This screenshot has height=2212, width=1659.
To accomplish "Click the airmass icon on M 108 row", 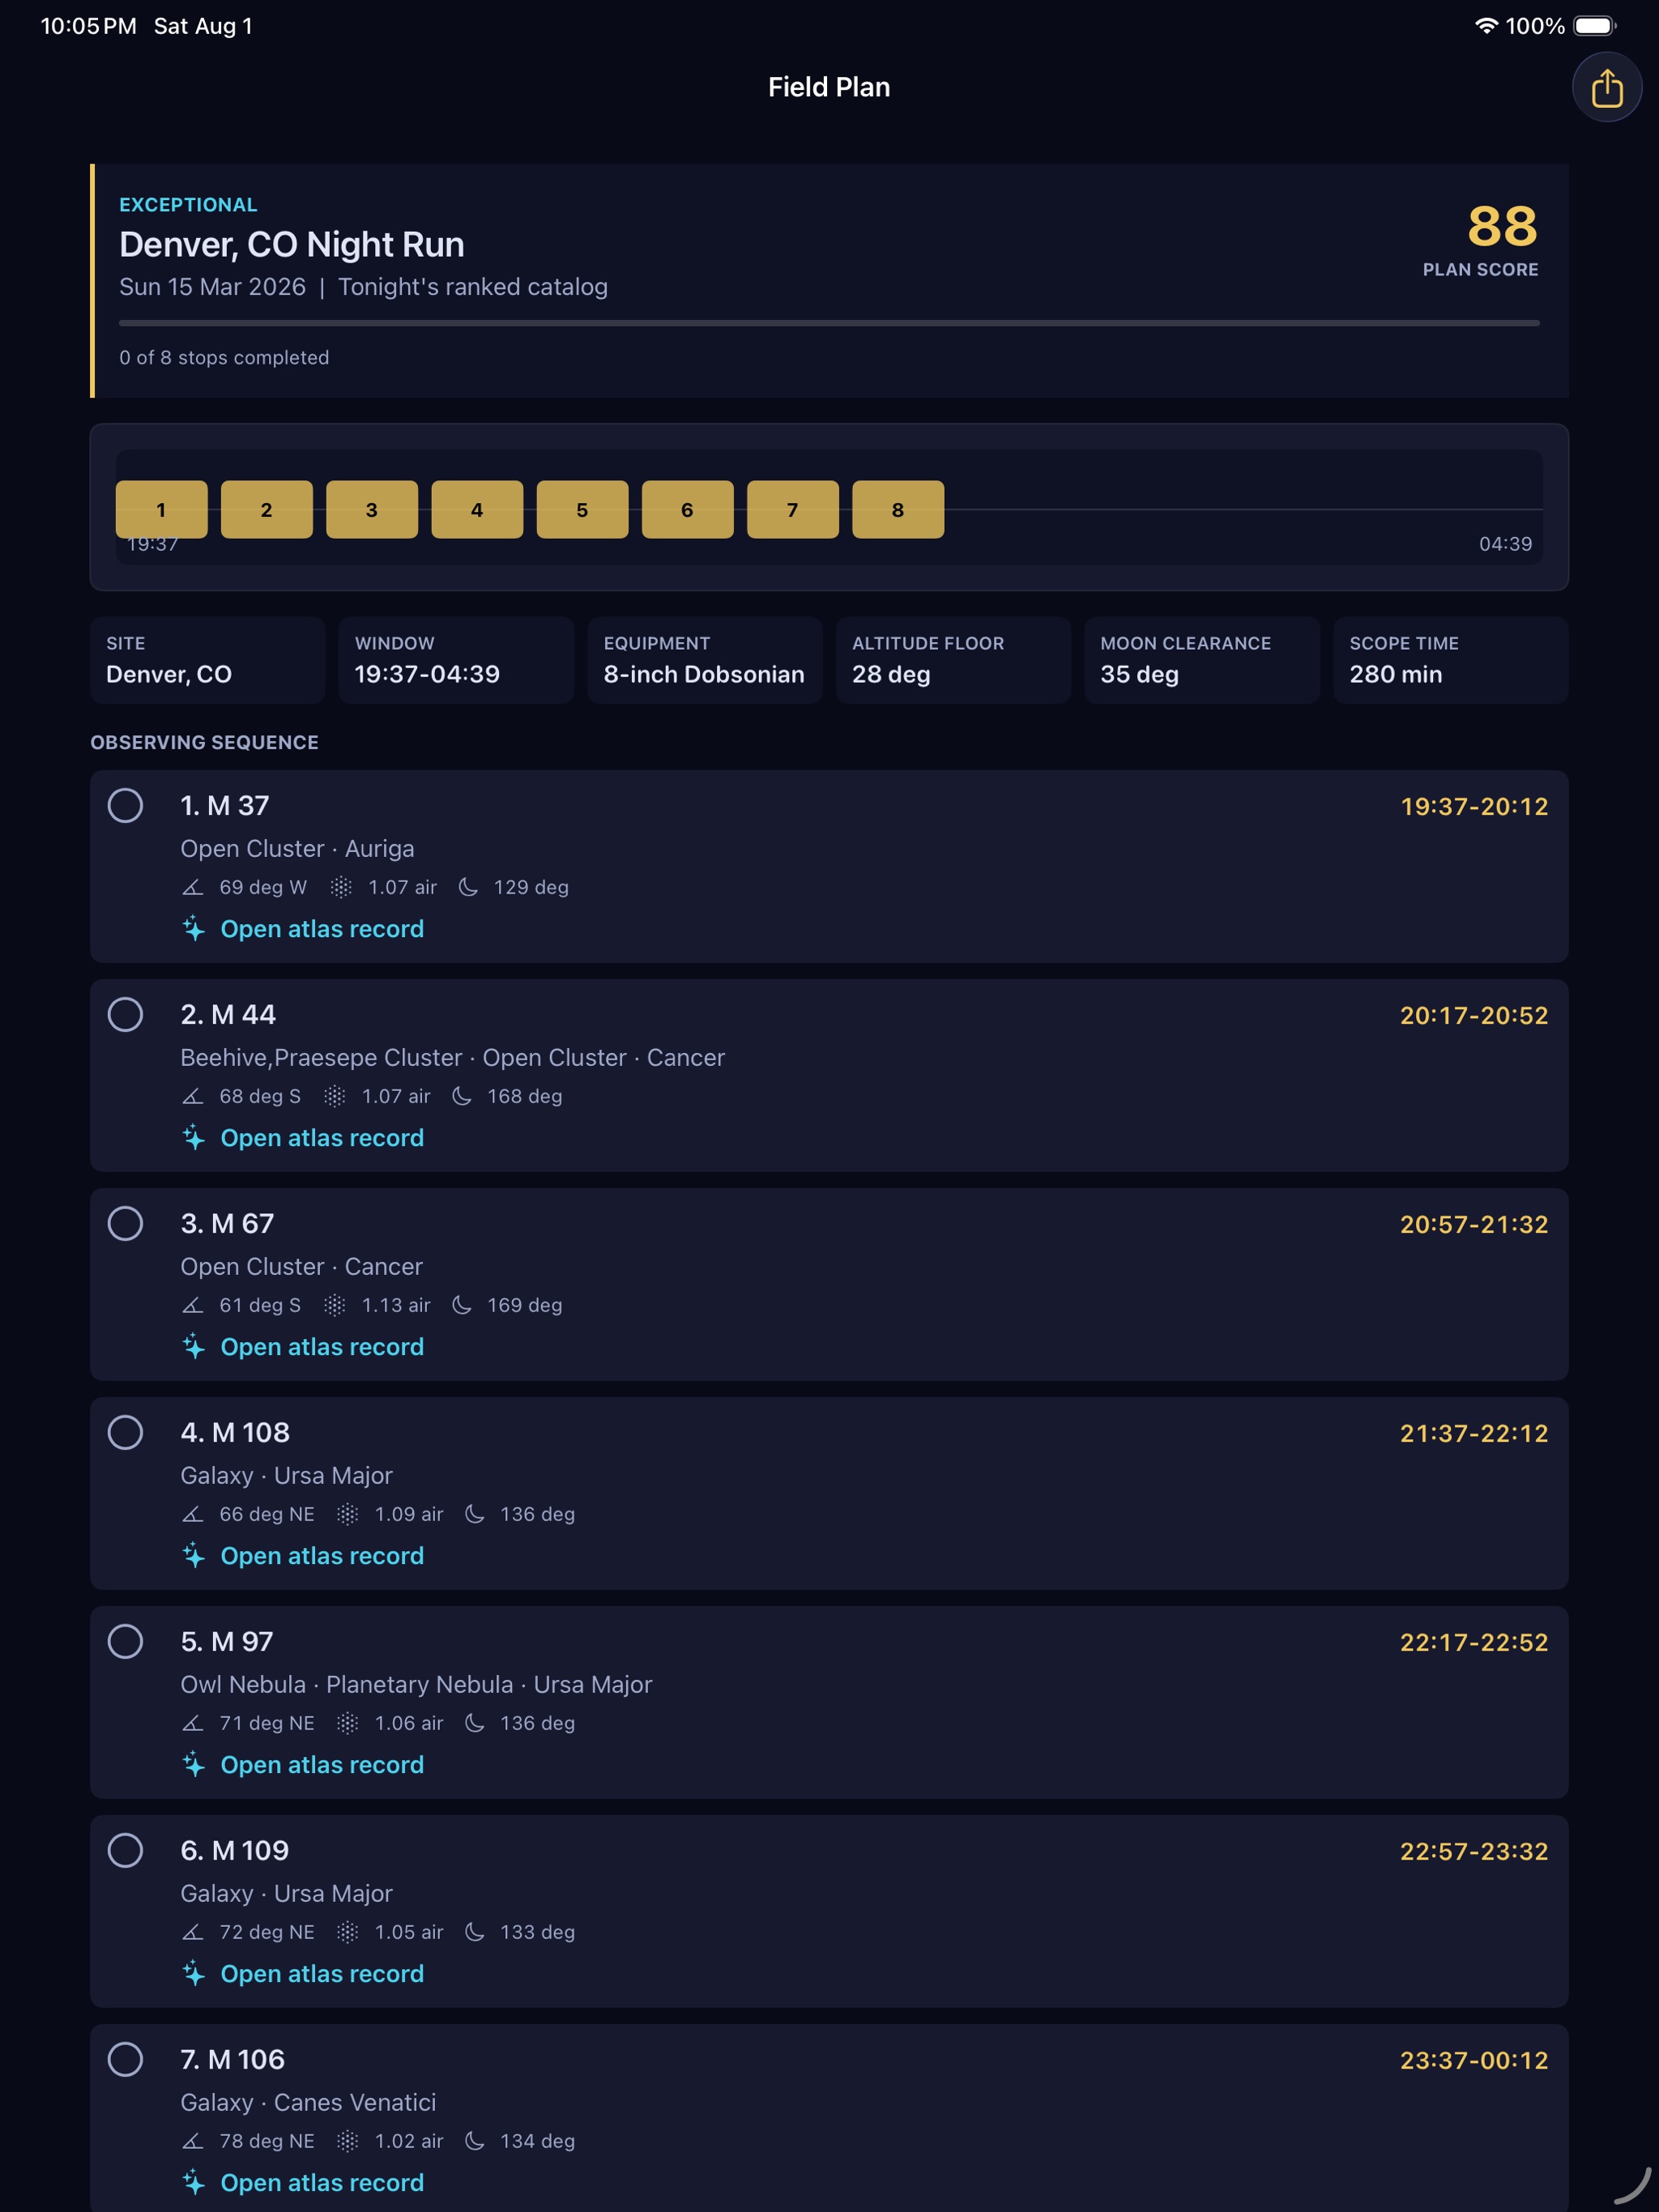I will point(347,1515).
